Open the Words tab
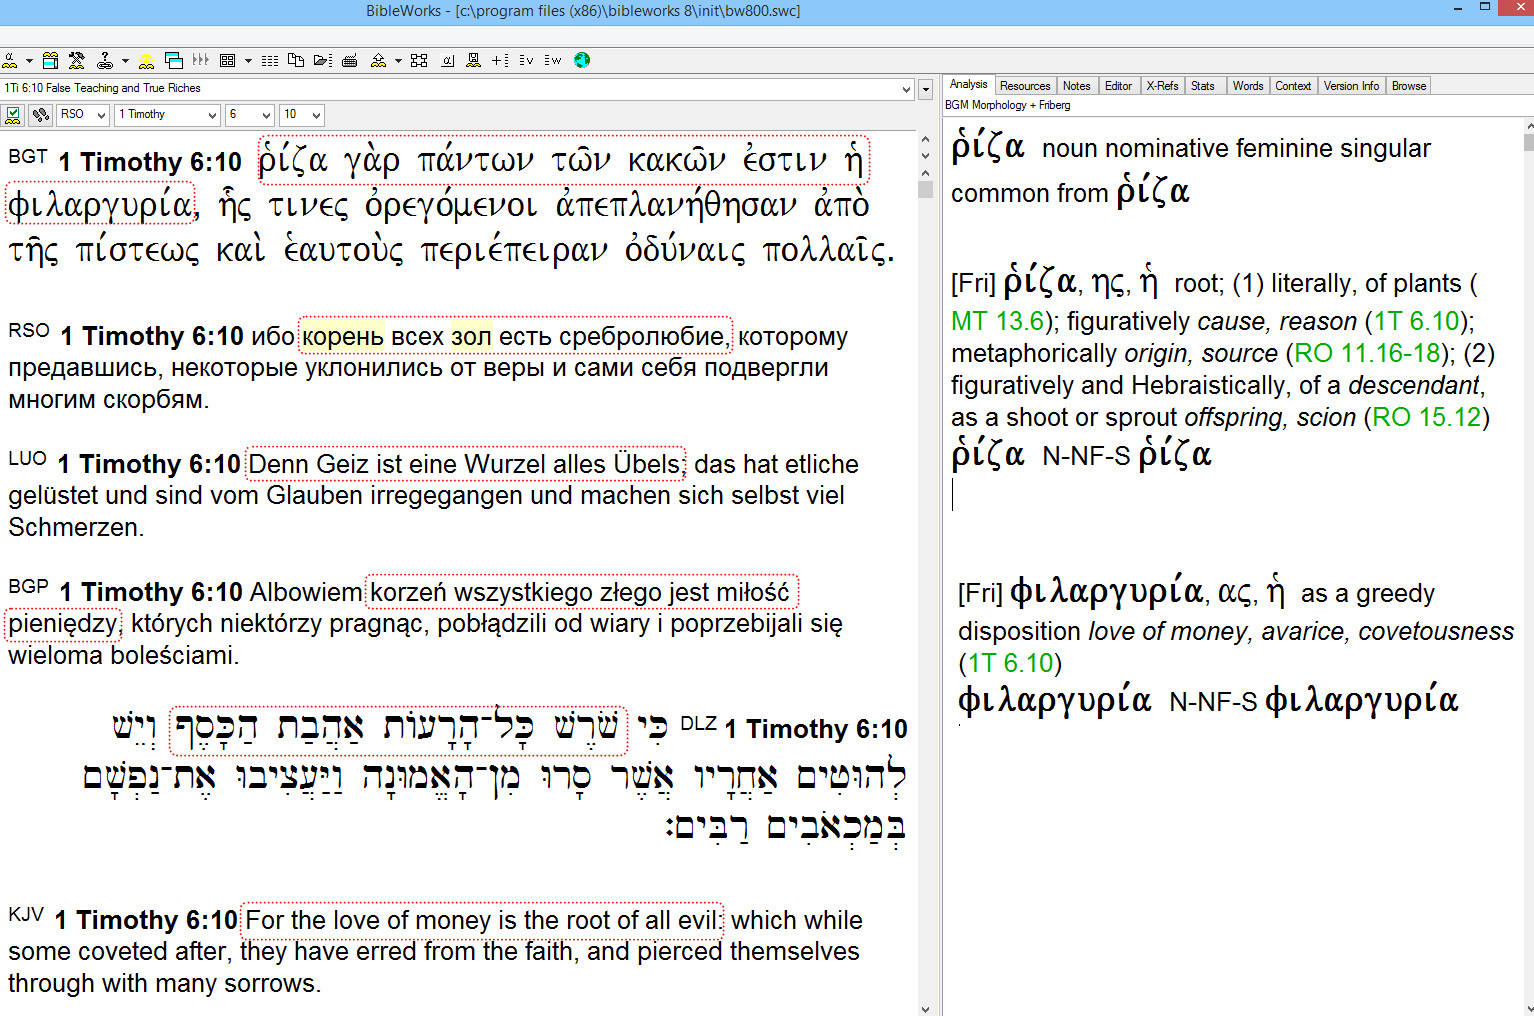This screenshot has height=1016, width=1534. pyautogui.click(x=1248, y=86)
